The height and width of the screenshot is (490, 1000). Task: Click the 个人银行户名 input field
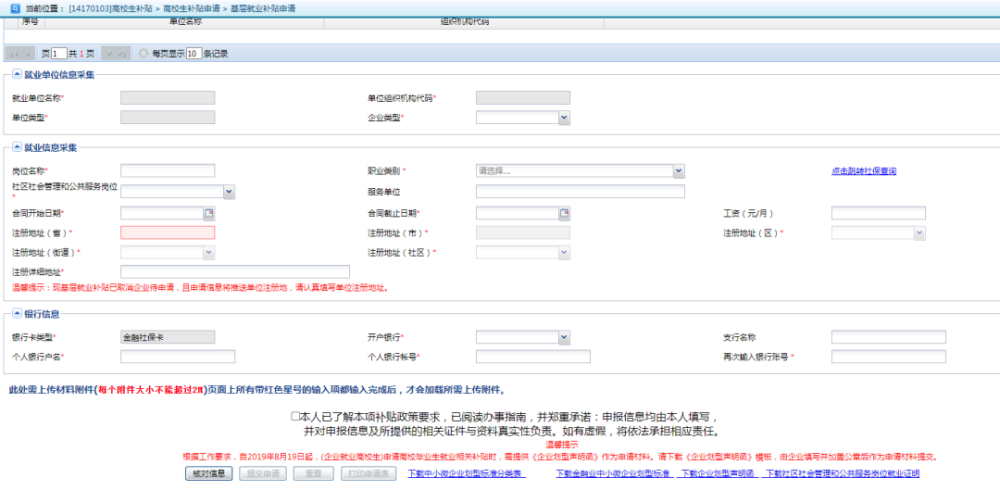point(178,357)
